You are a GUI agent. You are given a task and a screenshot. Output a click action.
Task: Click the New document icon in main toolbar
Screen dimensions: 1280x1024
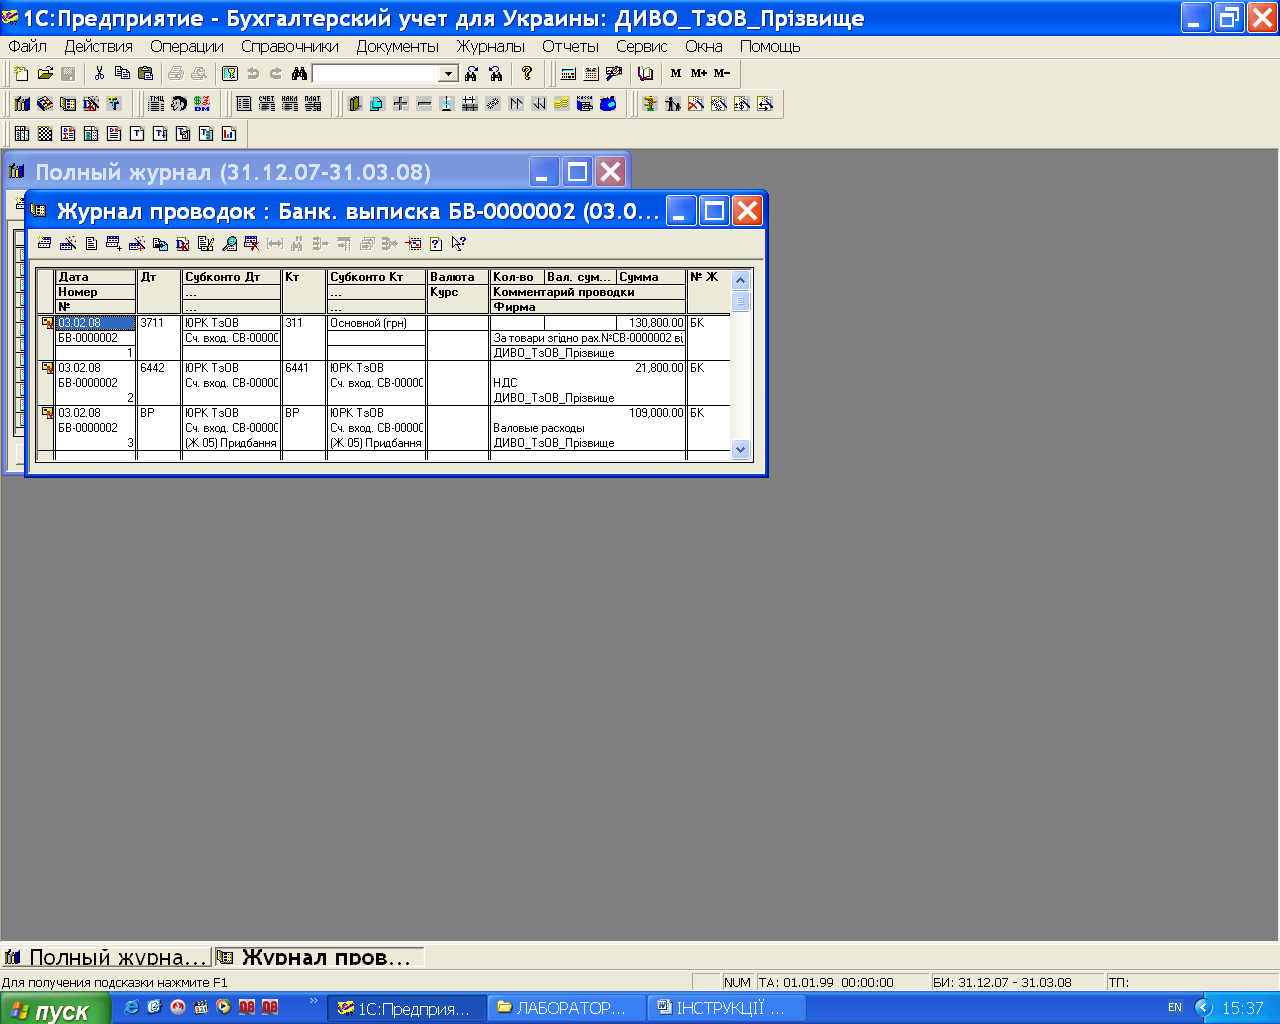(22, 73)
